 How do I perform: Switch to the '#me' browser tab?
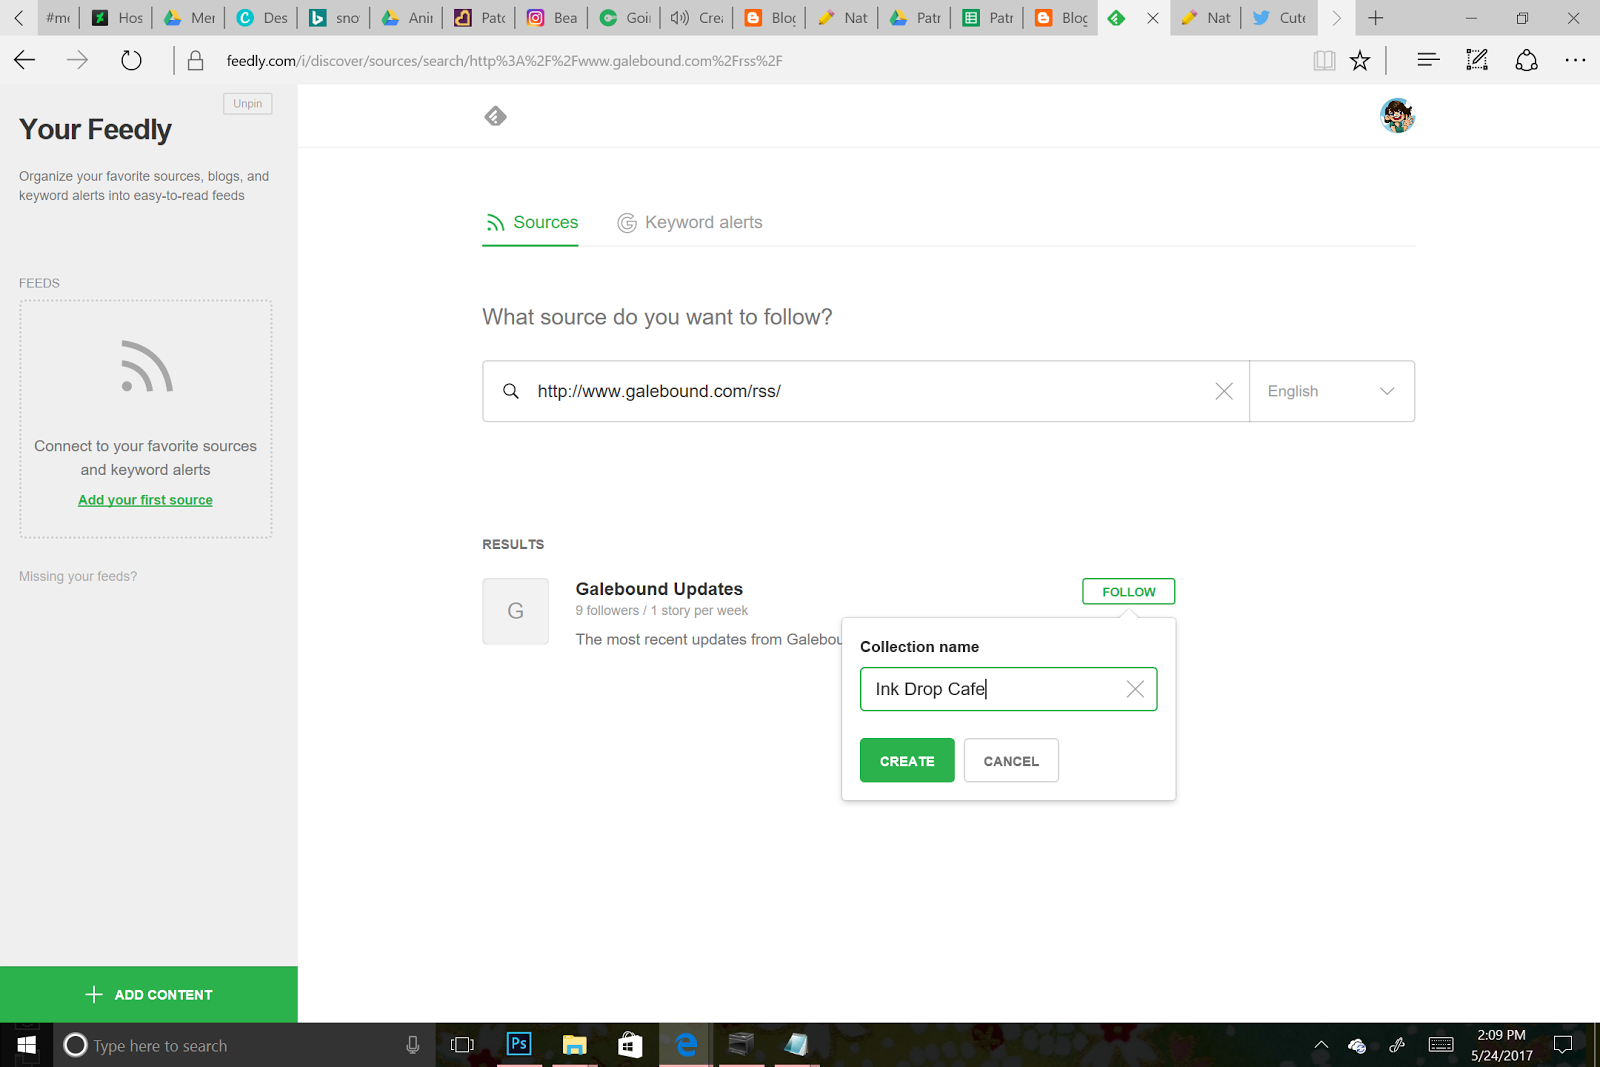58,18
